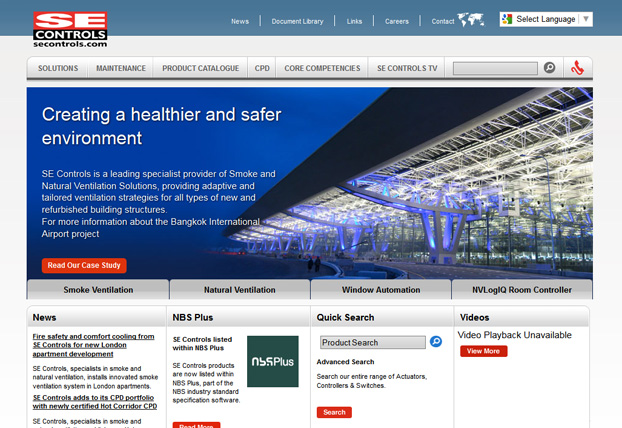Click the world map icon beside Contact
Viewport: 622px width, 428px height.
[471, 19]
